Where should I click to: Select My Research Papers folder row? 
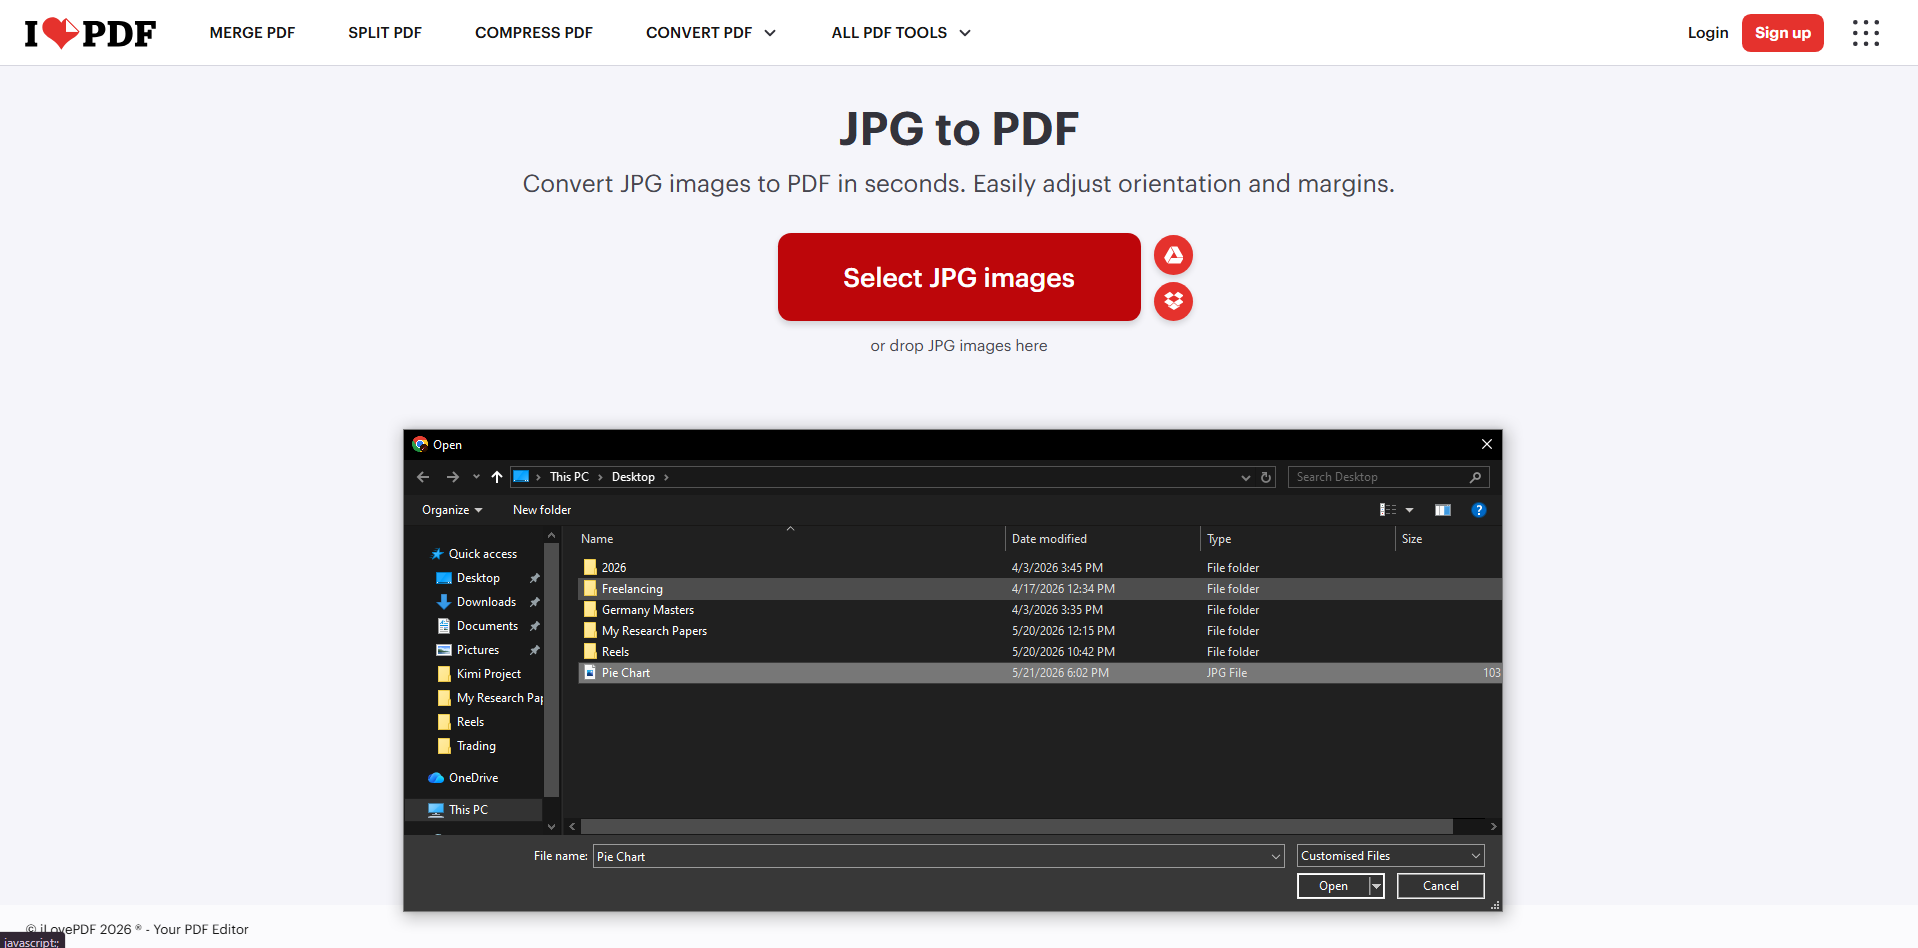click(x=1040, y=631)
